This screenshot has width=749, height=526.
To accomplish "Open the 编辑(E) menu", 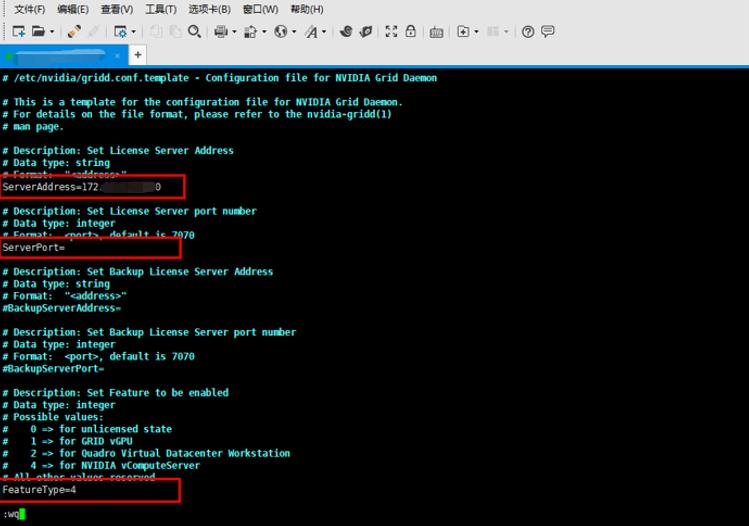I will (73, 9).
